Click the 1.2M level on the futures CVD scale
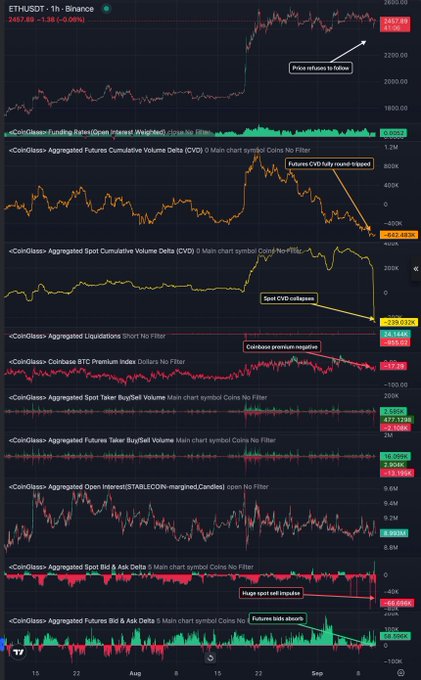This screenshot has height=680, width=421. (x=391, y=147)
